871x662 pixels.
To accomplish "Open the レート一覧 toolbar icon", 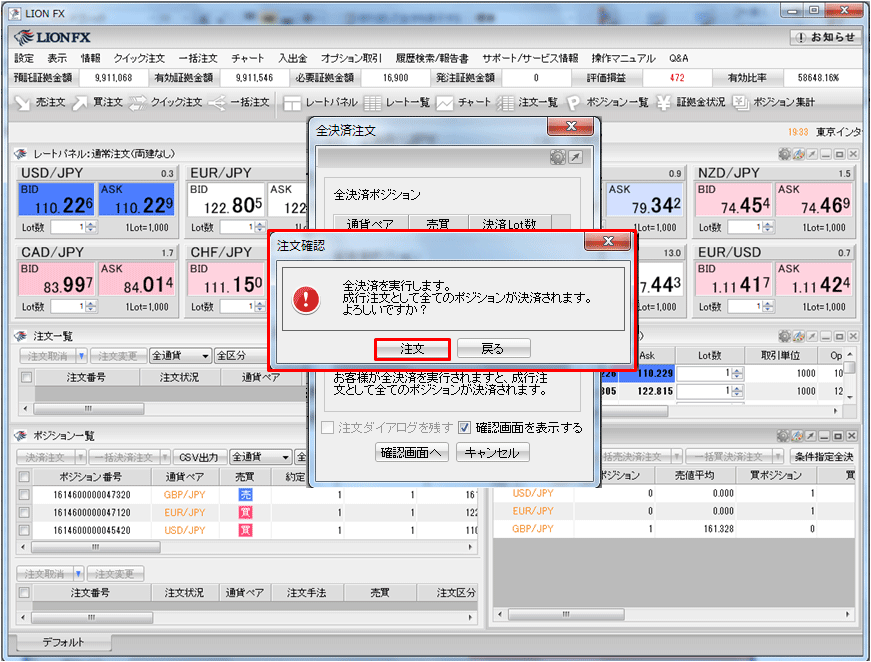I will pos(372,103).
